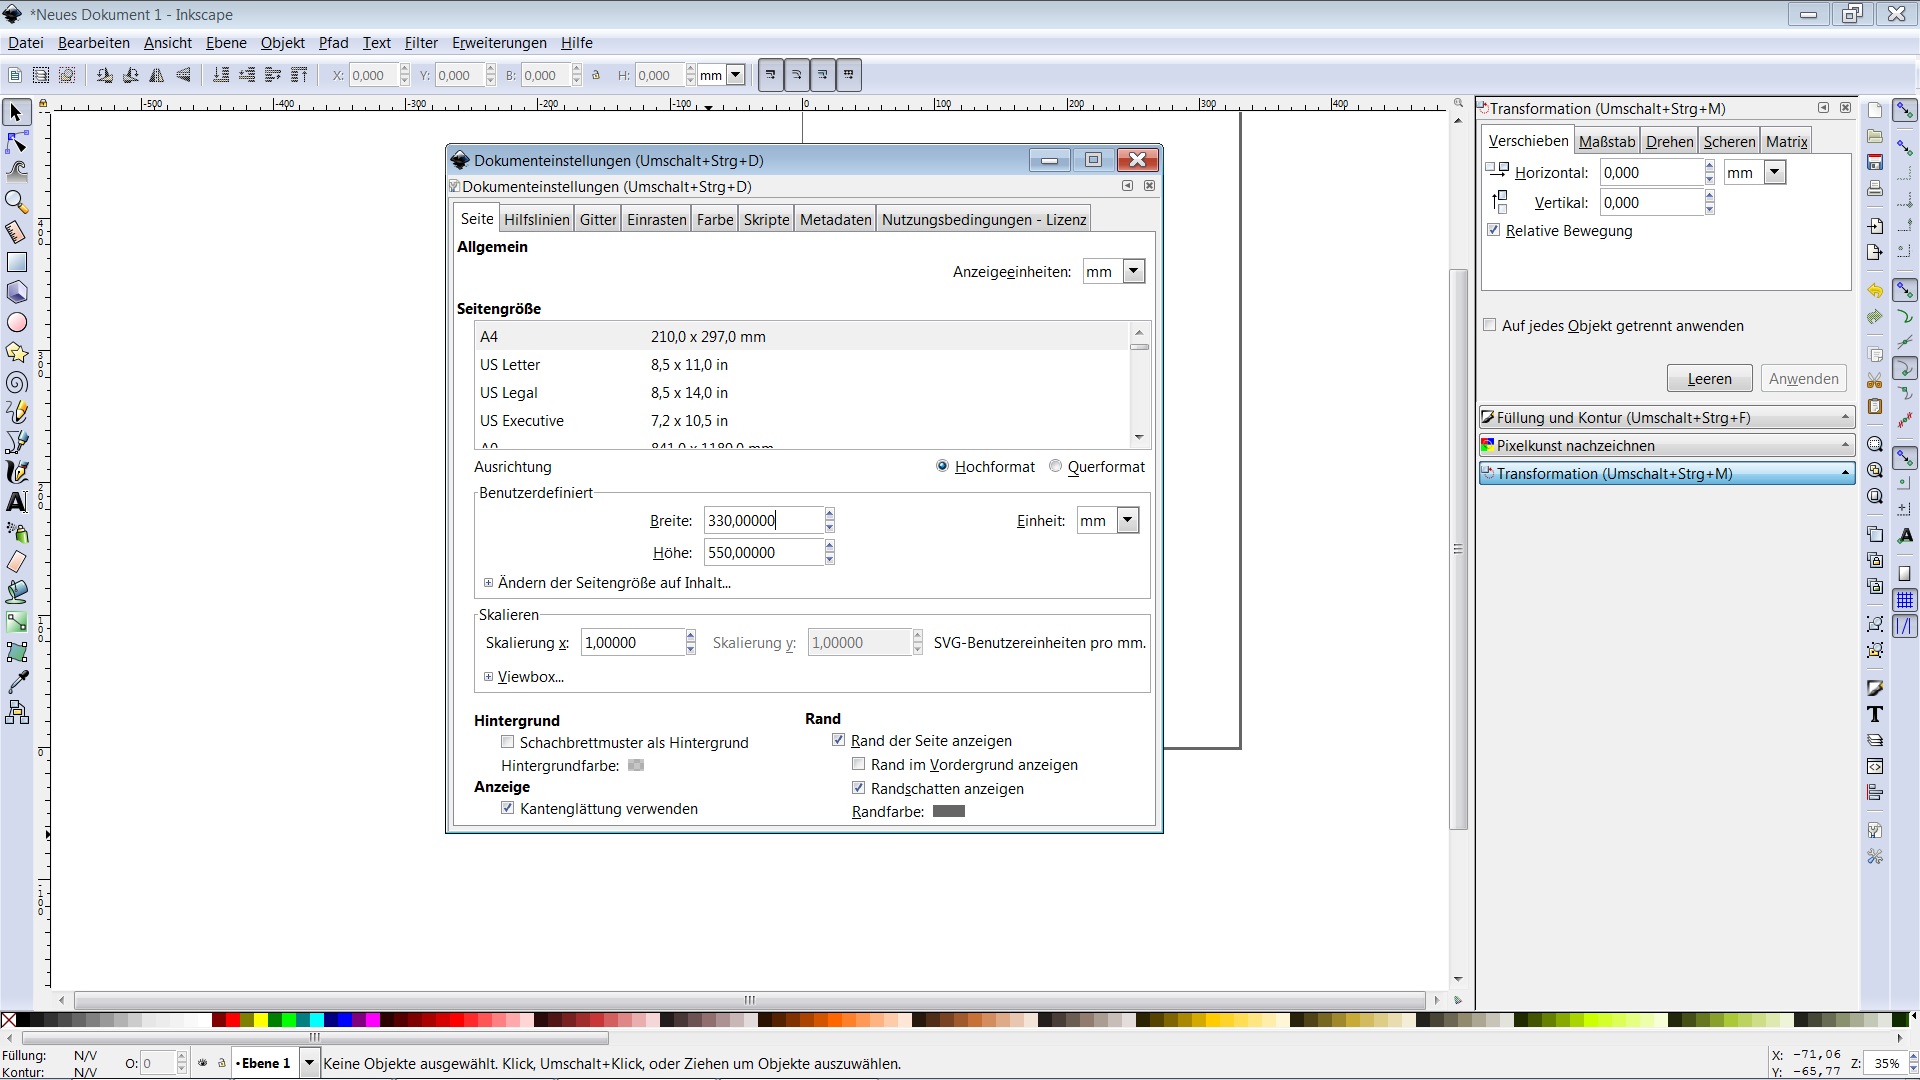Select the 3D Box tool

click(x=16, y=292)
